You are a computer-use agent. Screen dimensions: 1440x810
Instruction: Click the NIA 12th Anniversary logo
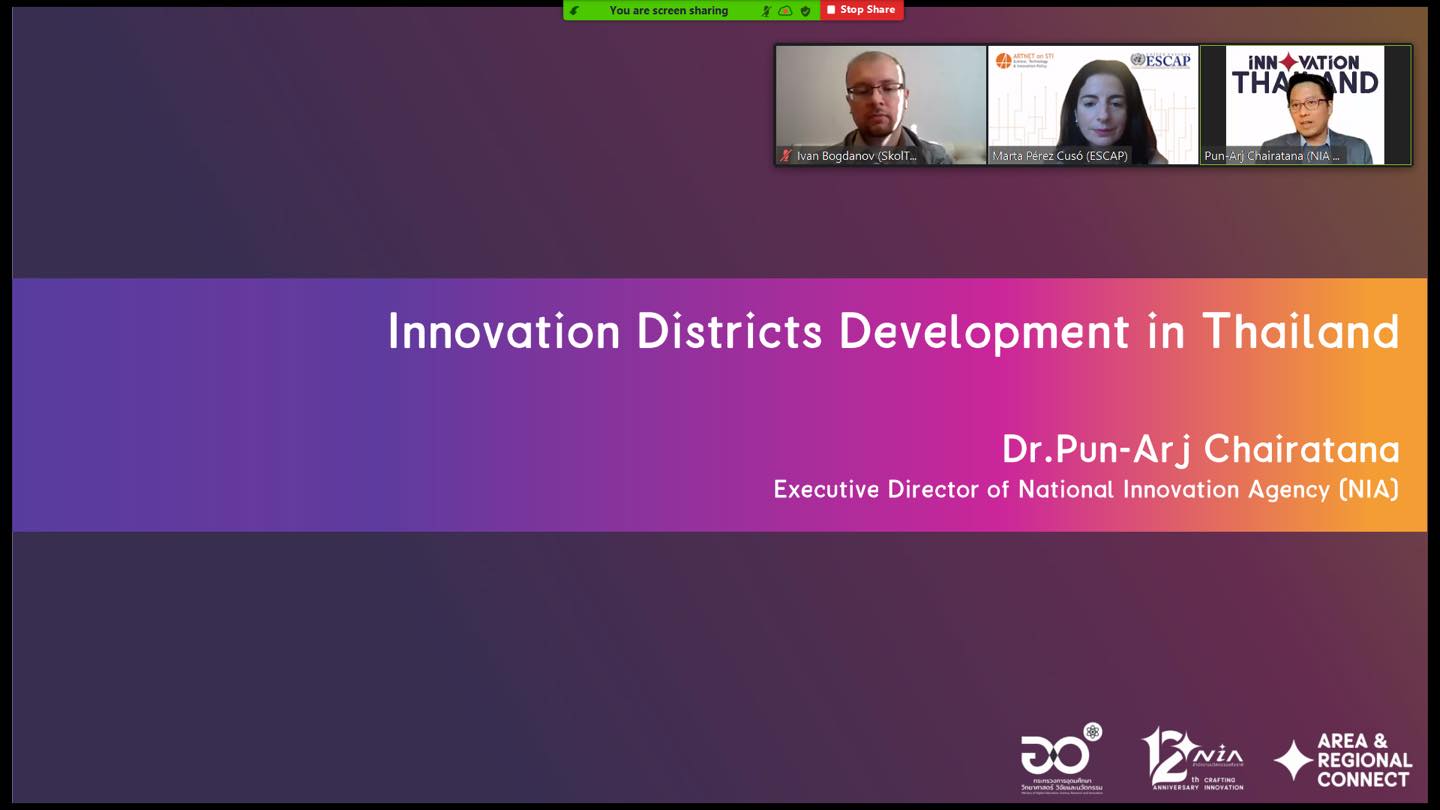point(1193,759)
